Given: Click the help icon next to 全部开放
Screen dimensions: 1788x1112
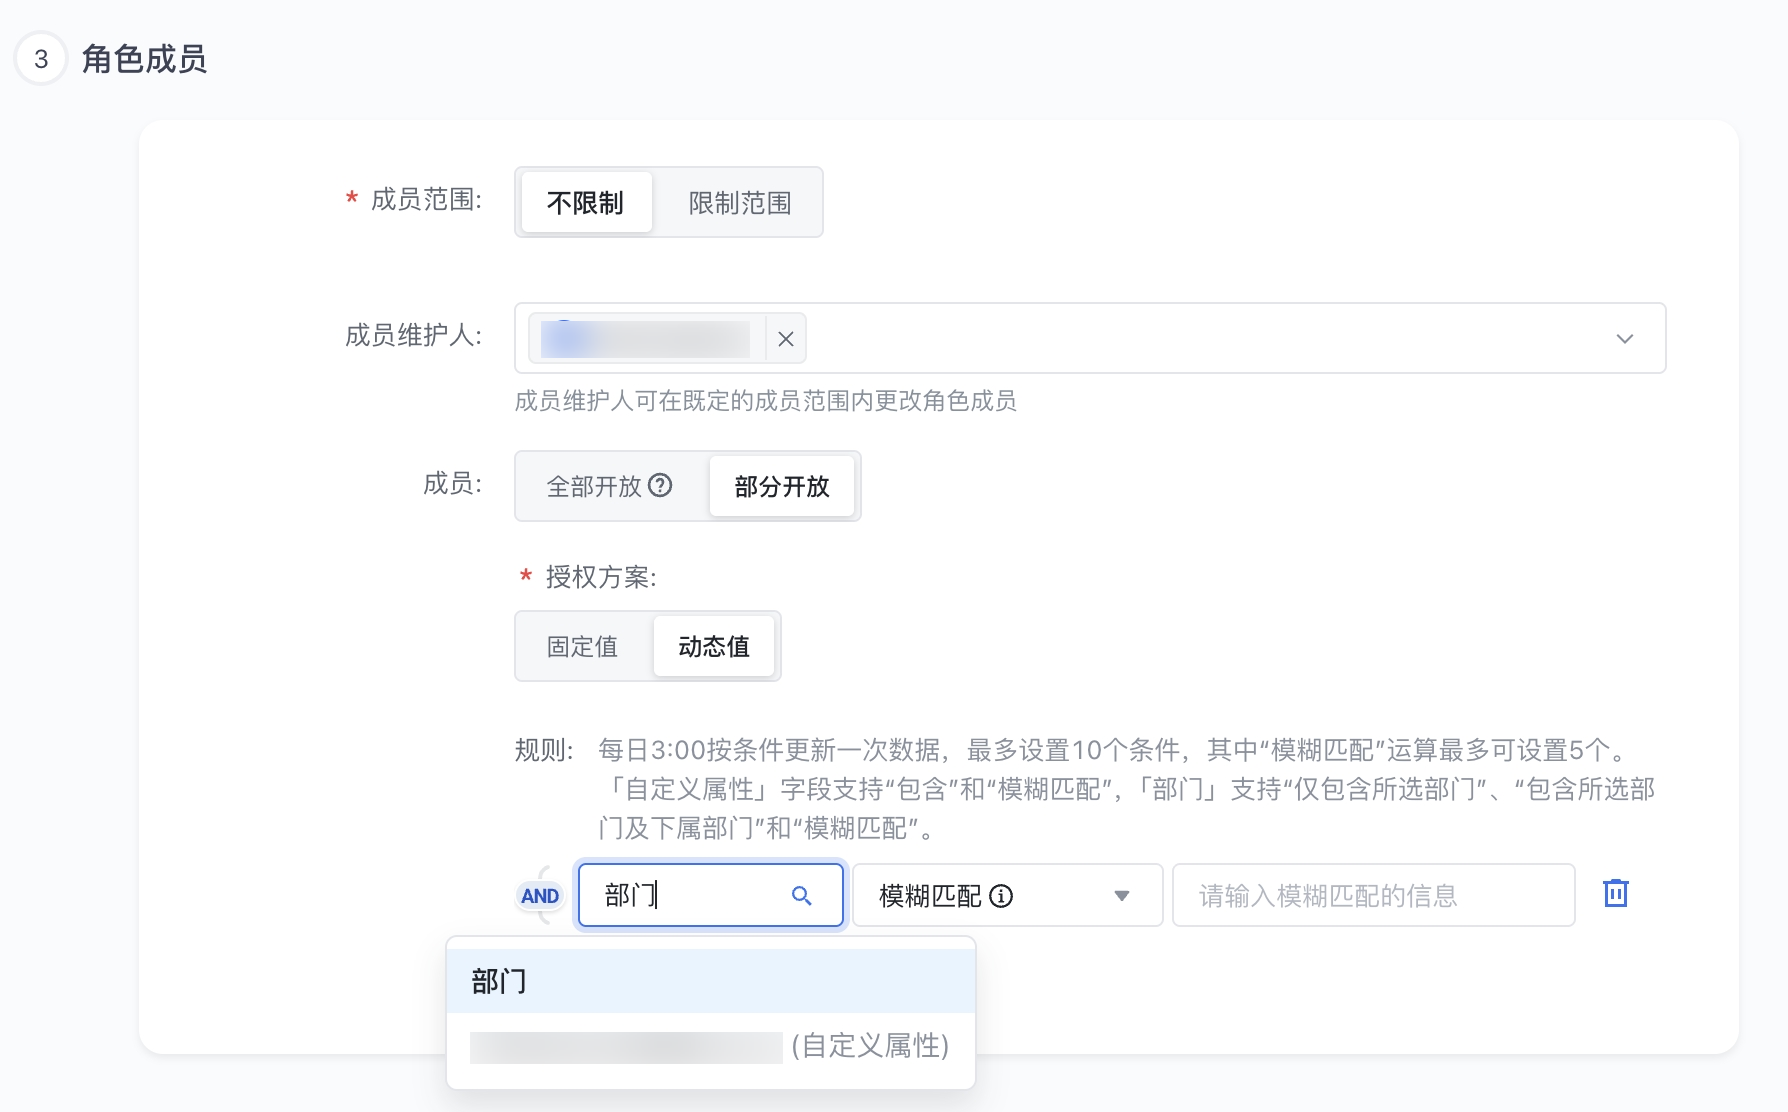Looking at the screenshot, I should pos(660,485).
